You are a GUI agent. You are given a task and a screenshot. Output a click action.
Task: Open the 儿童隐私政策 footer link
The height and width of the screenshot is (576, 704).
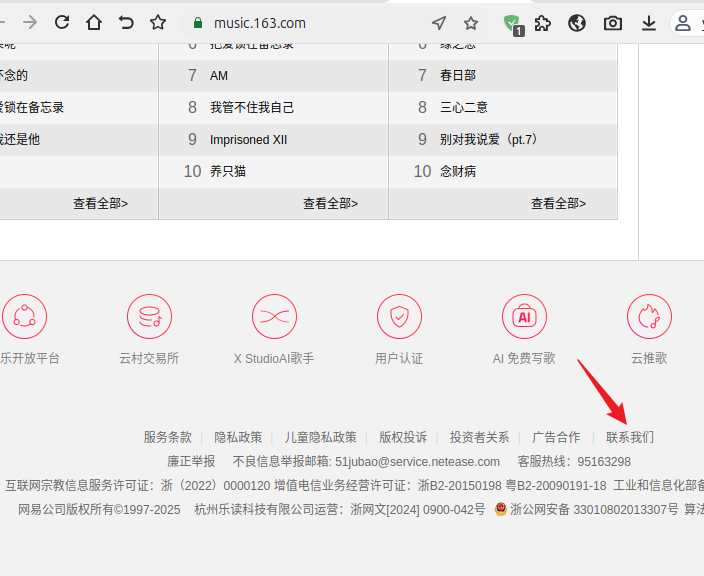321,437
